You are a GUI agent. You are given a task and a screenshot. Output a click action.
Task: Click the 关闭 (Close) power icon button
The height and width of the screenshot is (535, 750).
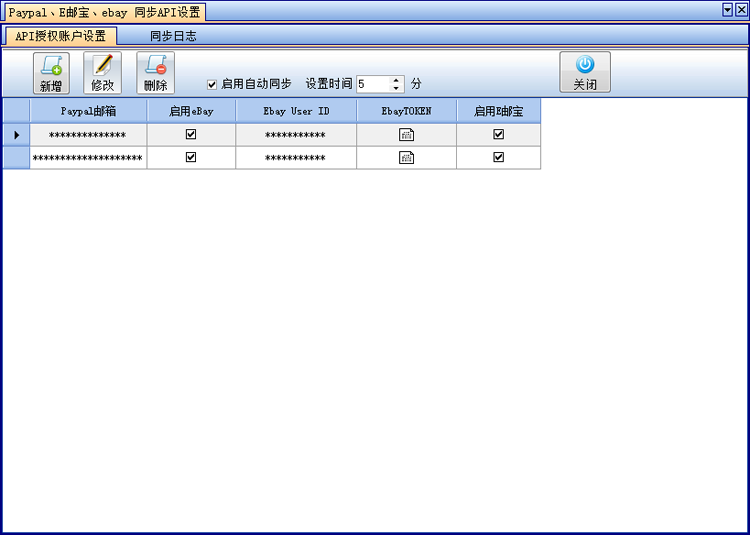tap(585, 72)
